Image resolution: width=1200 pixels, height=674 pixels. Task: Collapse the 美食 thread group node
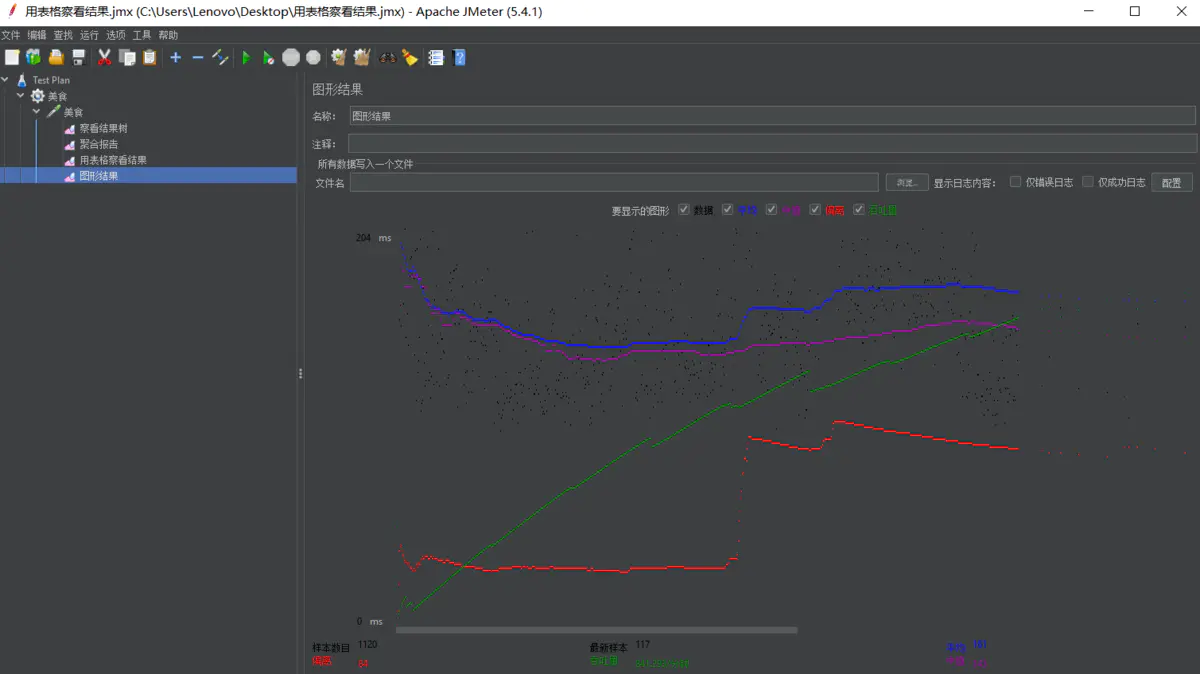(x=21, y=96)
